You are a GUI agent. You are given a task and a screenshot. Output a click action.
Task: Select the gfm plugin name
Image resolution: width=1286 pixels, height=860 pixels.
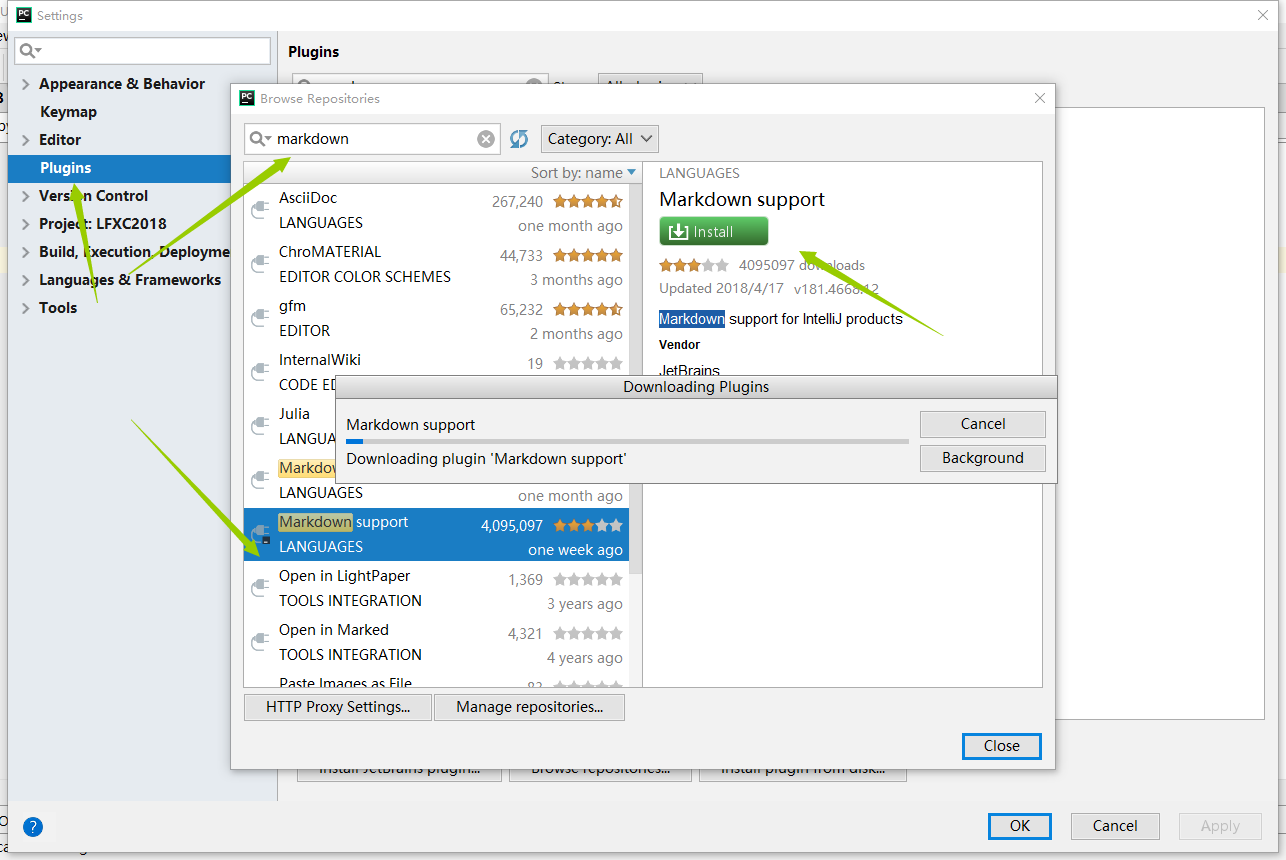(x=292, y=306)
